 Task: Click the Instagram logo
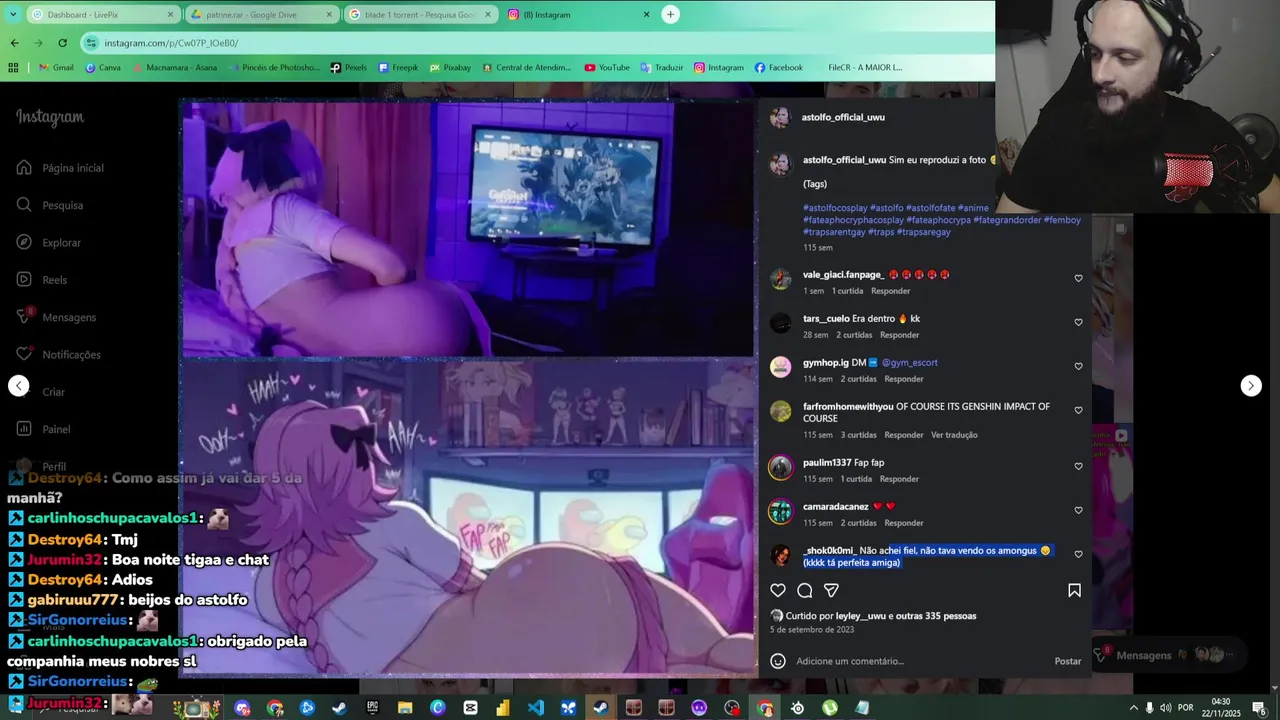click(50, 117)
